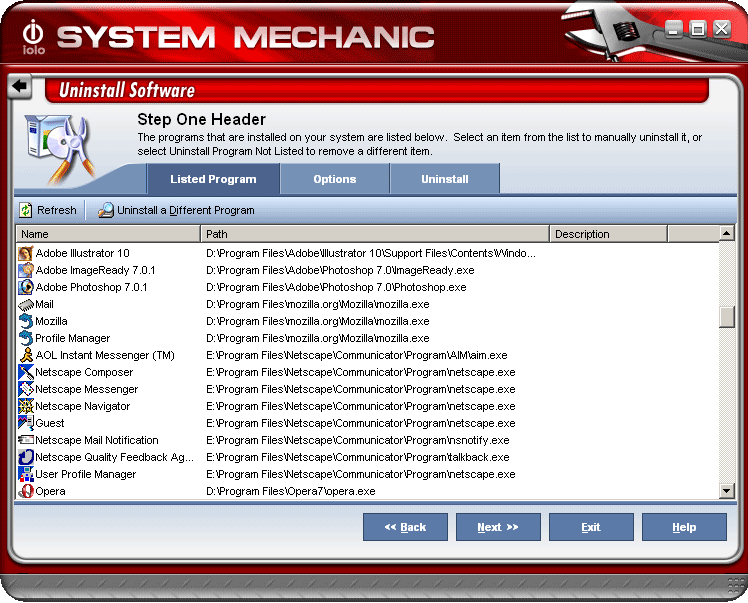Viewport: 748px width, 603px height.
Task: Select the Adobe Illustrator 10 name text
Action: coord(83,253)
